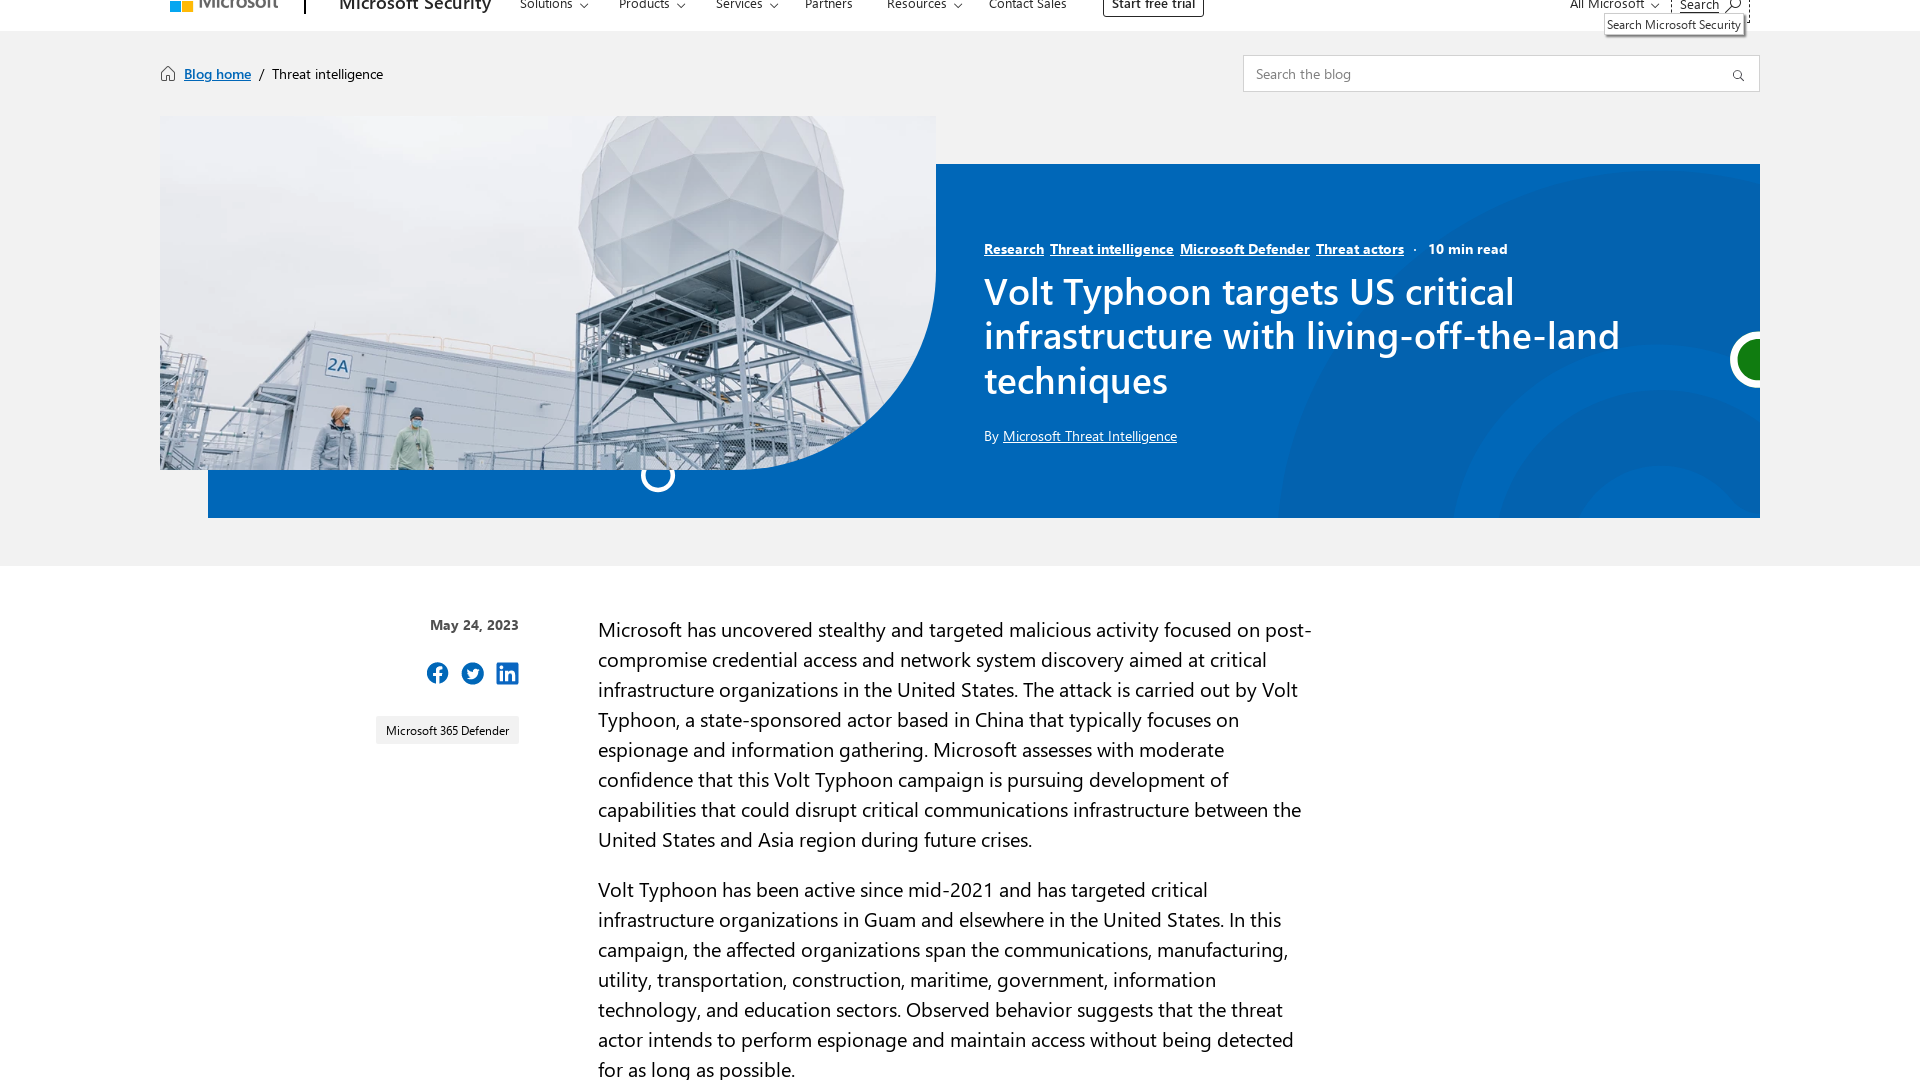The width and height of the screenshot is (1920, 1080).
Task: Click the Twitter share icon
Action: pyautogui.click(x=472, y=673)
